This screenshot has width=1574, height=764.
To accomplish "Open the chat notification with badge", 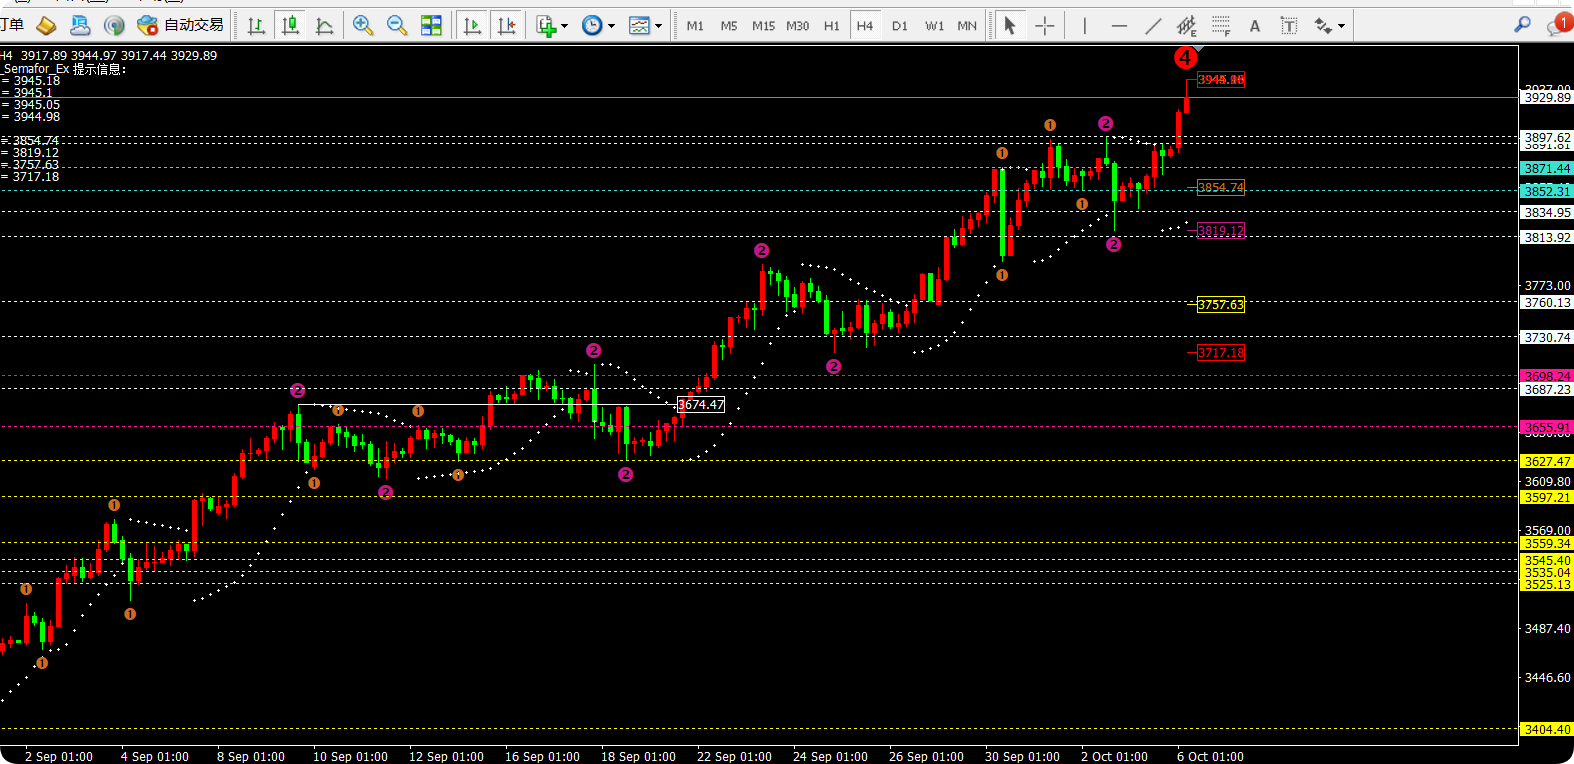I will coord(1558,25).
